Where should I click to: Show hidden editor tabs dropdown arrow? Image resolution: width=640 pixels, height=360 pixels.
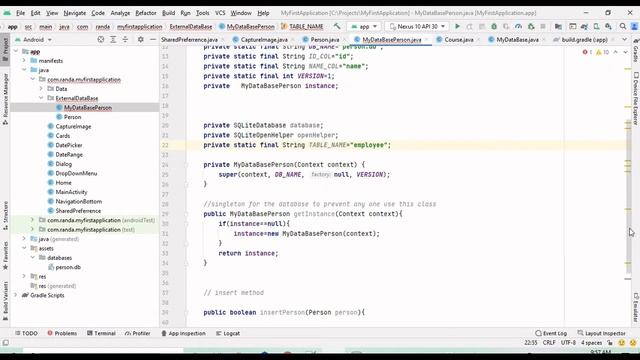click(x=624, y=40)
